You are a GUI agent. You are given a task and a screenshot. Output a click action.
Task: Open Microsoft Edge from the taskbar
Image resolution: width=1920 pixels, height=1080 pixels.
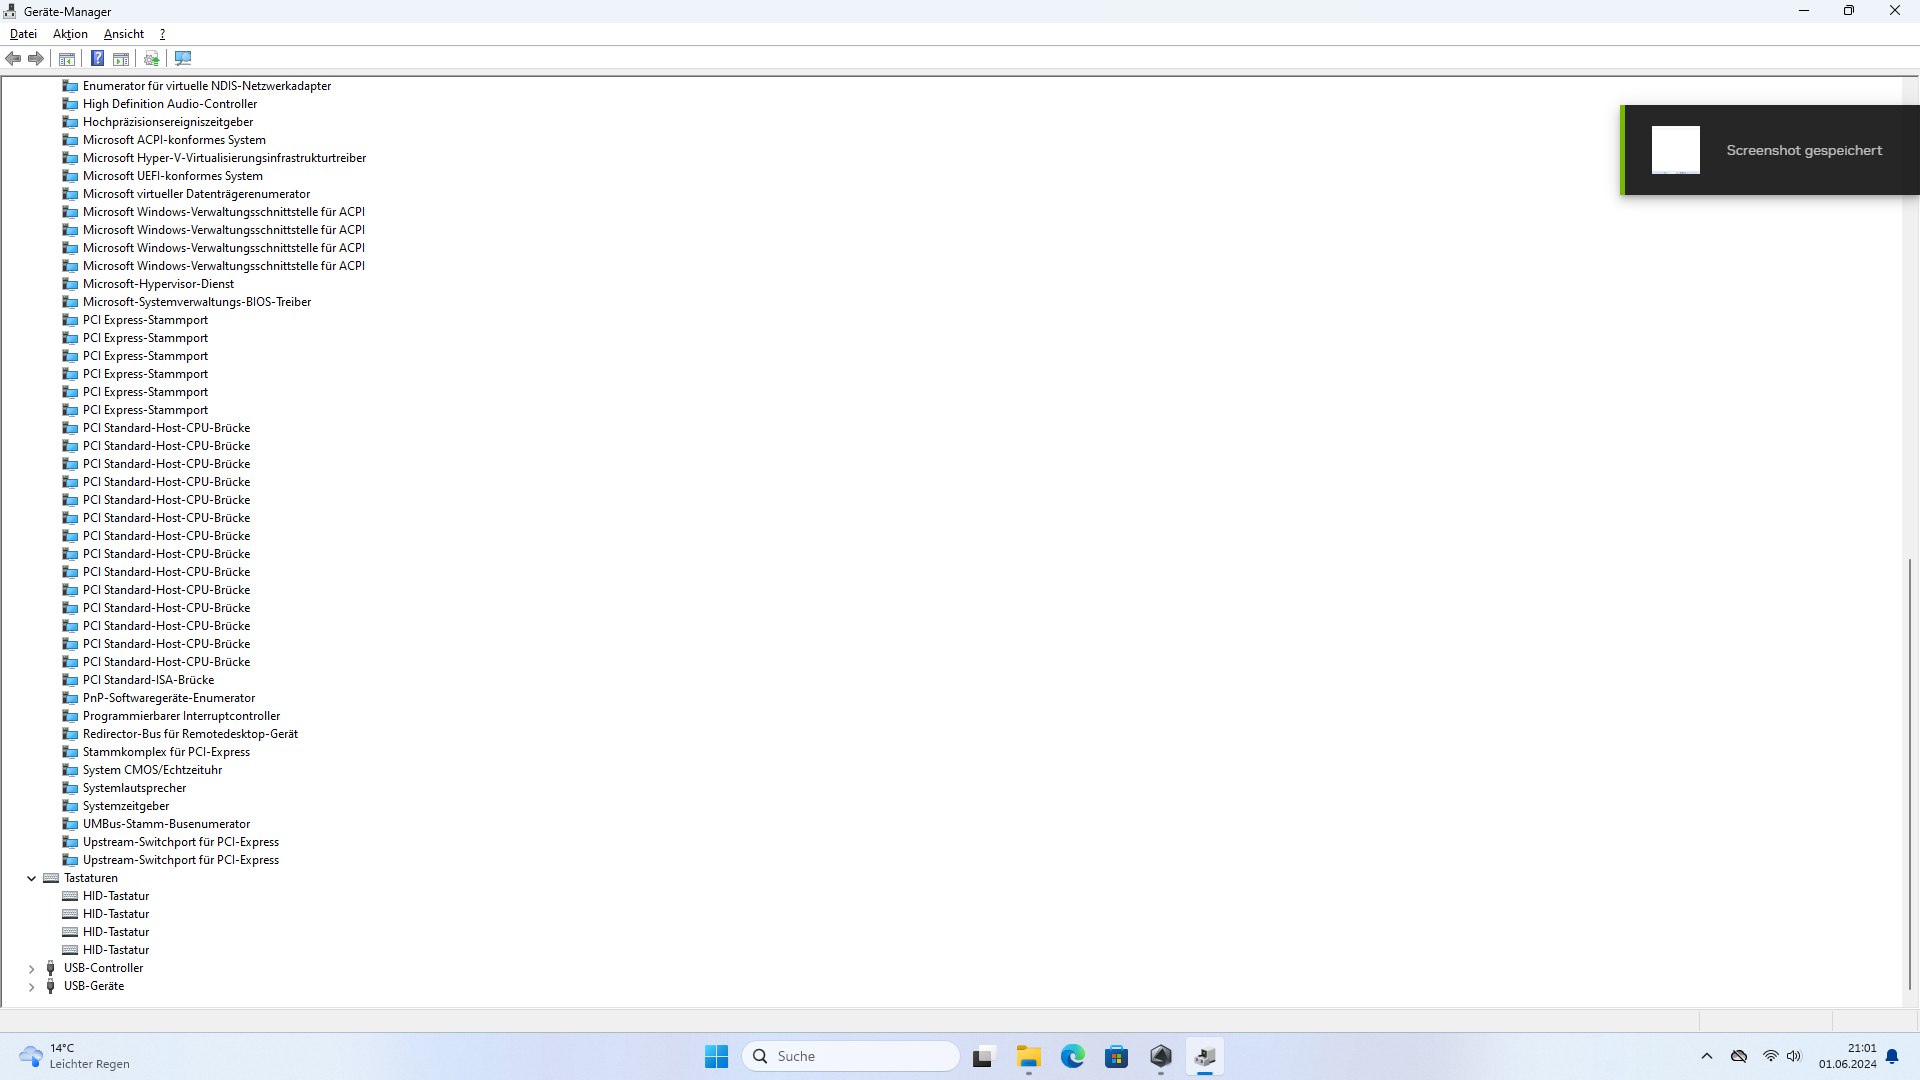point(1073,1057)
